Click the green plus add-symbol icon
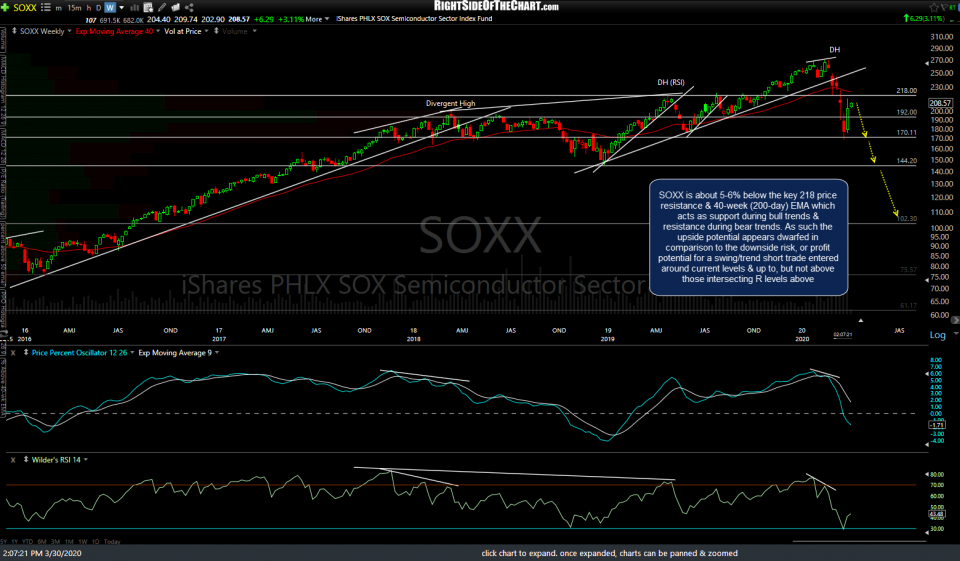Viewport: 960px width, 561px height. (6, 7)
